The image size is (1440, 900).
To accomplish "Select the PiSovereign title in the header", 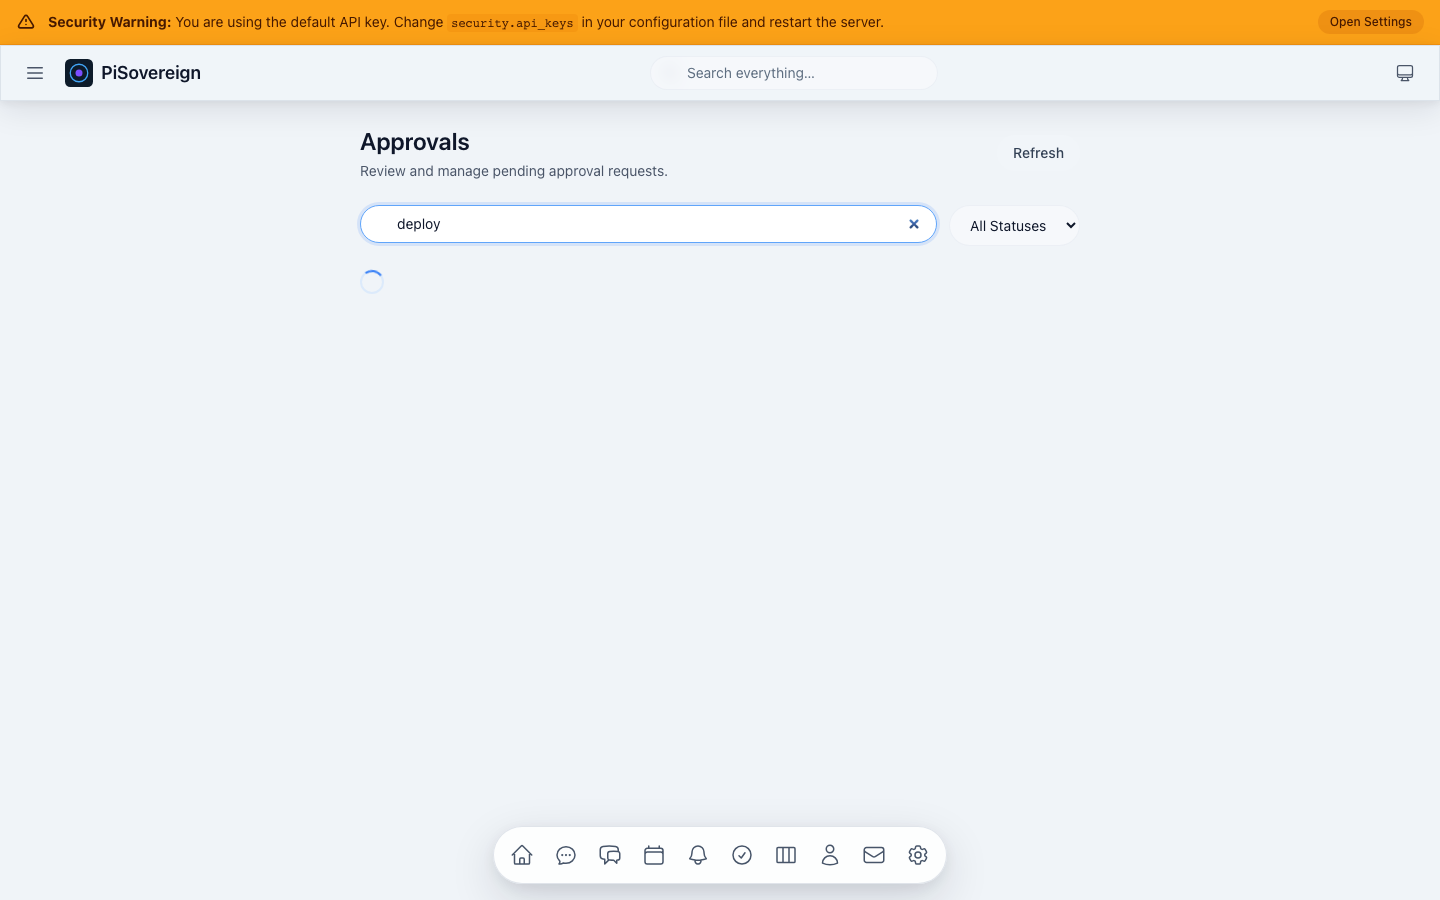I will pyautogui.click(x=151, y=72).
